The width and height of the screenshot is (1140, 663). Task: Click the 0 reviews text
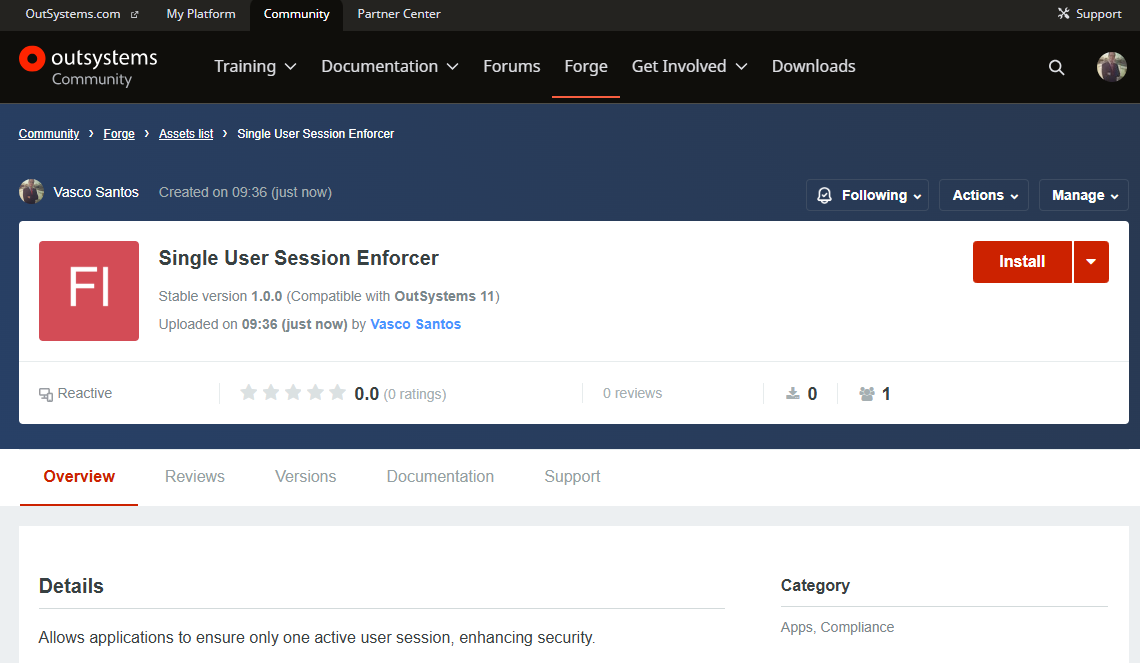pos(633,393)
